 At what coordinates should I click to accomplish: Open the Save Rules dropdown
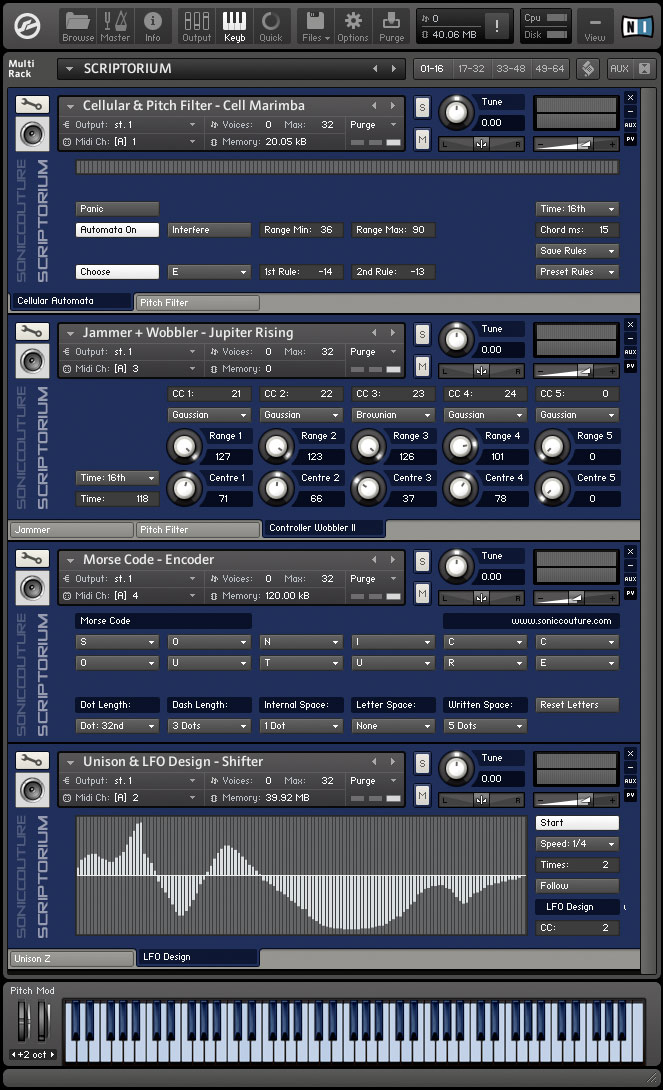577,250
